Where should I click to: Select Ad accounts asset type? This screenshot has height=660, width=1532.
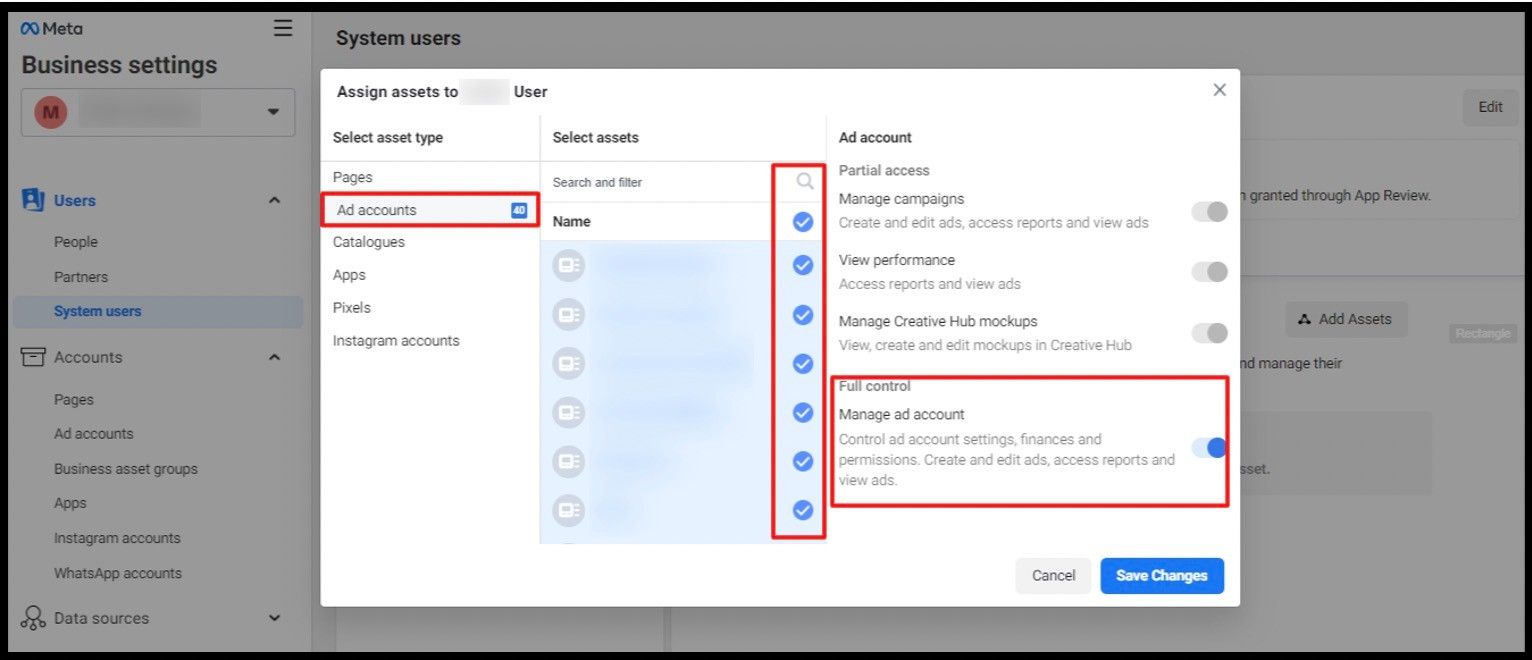[x=377, y=210]
